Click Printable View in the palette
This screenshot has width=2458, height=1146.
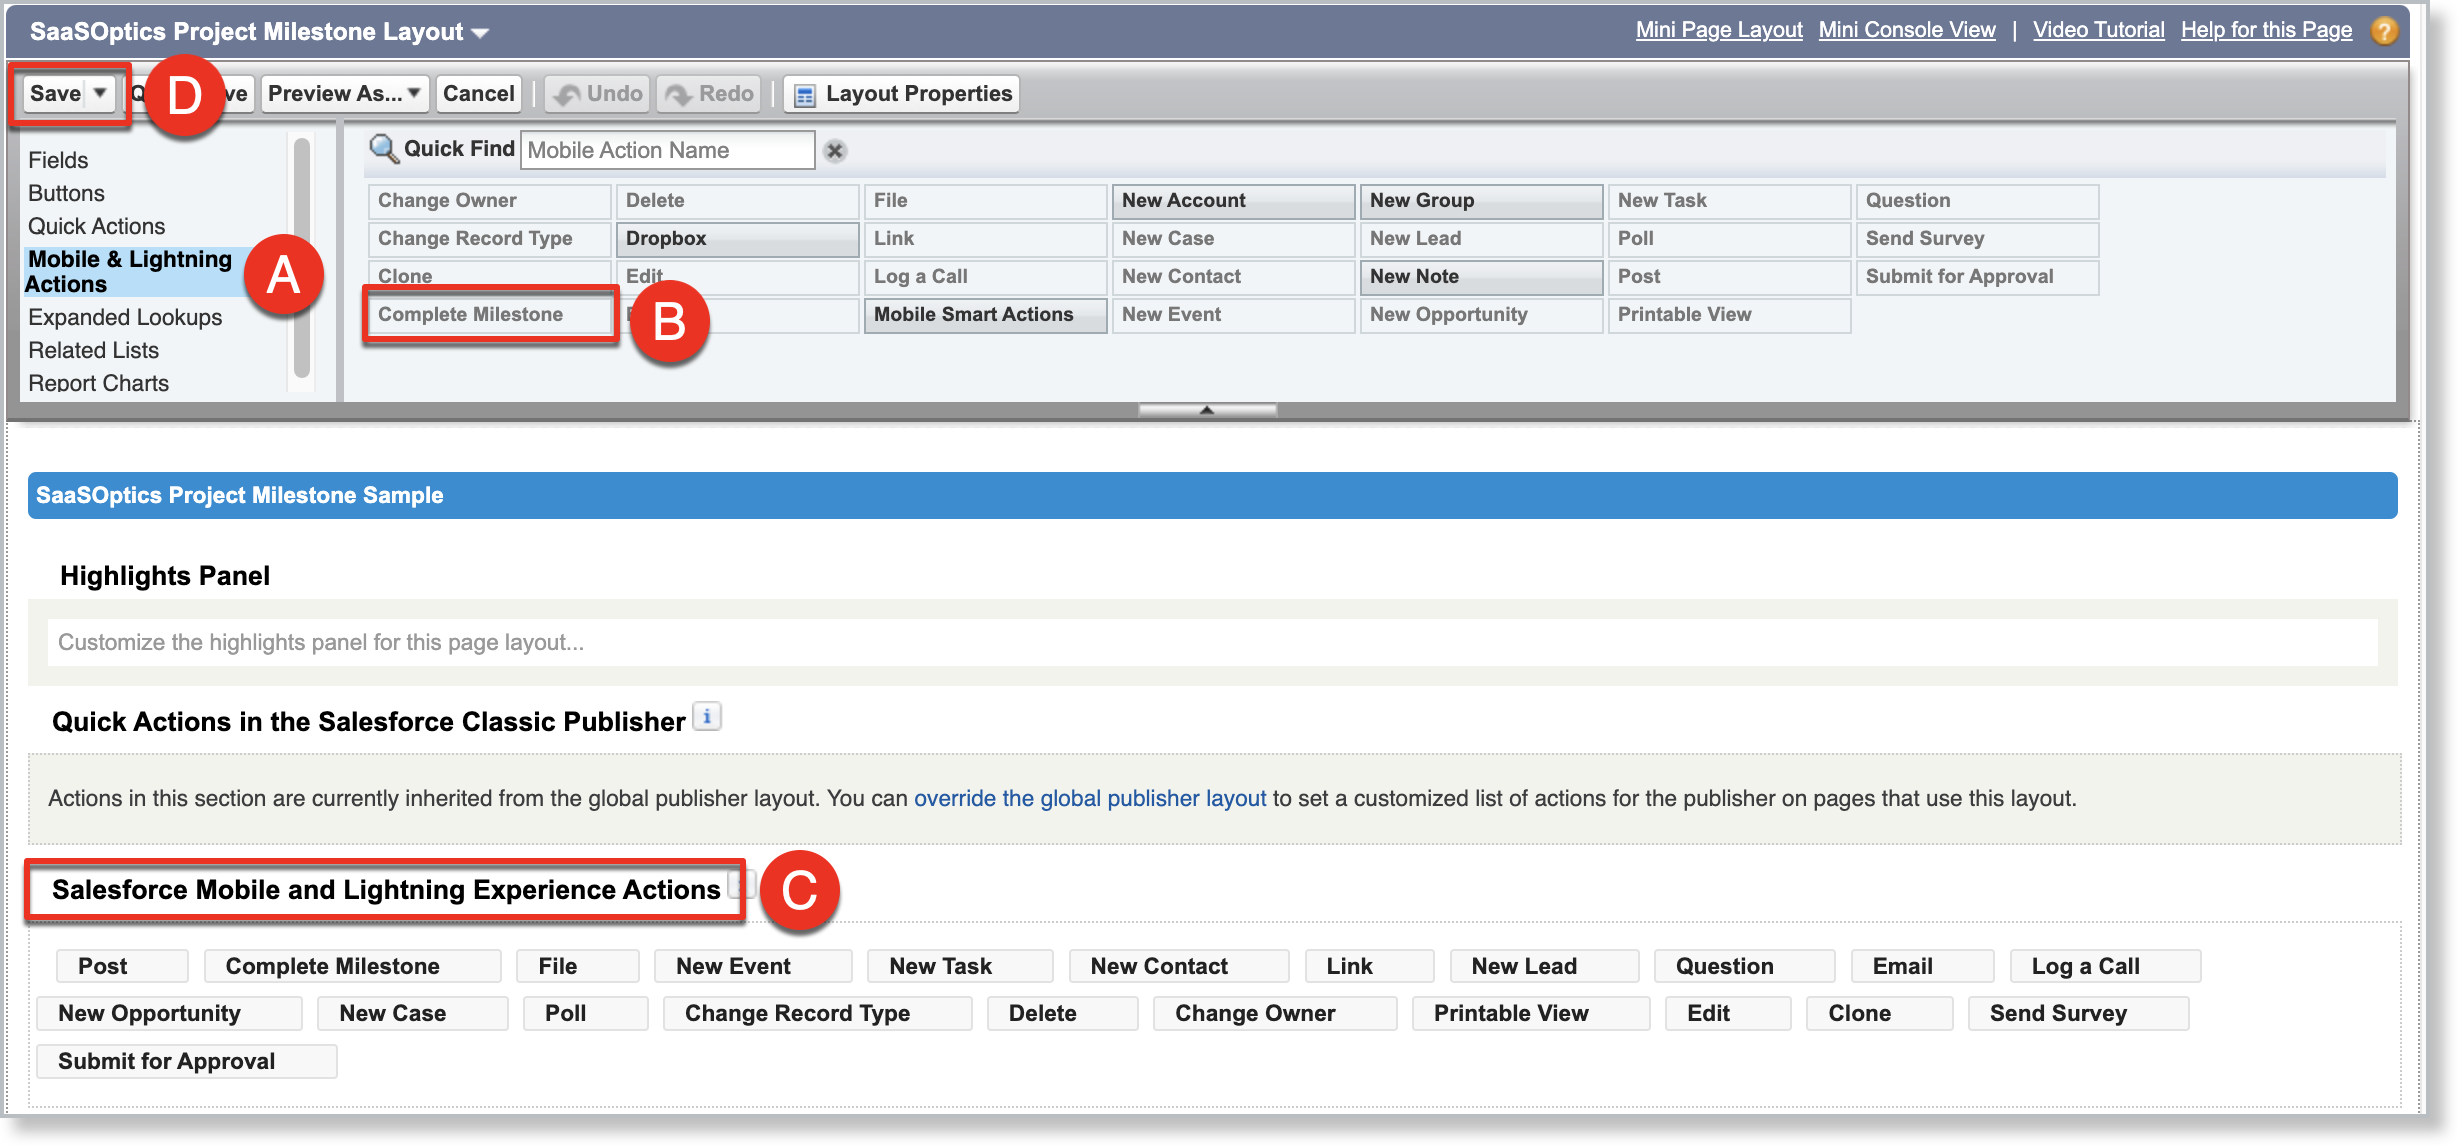pos(1729,315)
